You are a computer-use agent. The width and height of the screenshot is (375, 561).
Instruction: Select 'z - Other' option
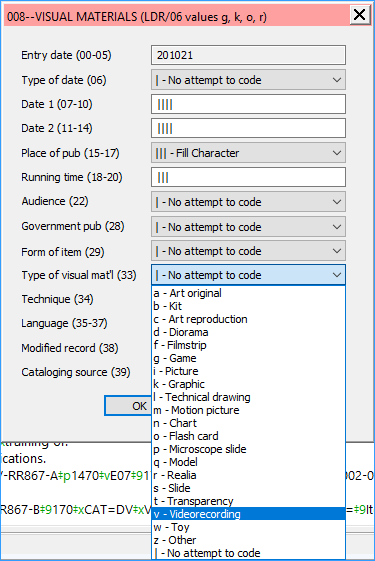(x=248, y=540)
